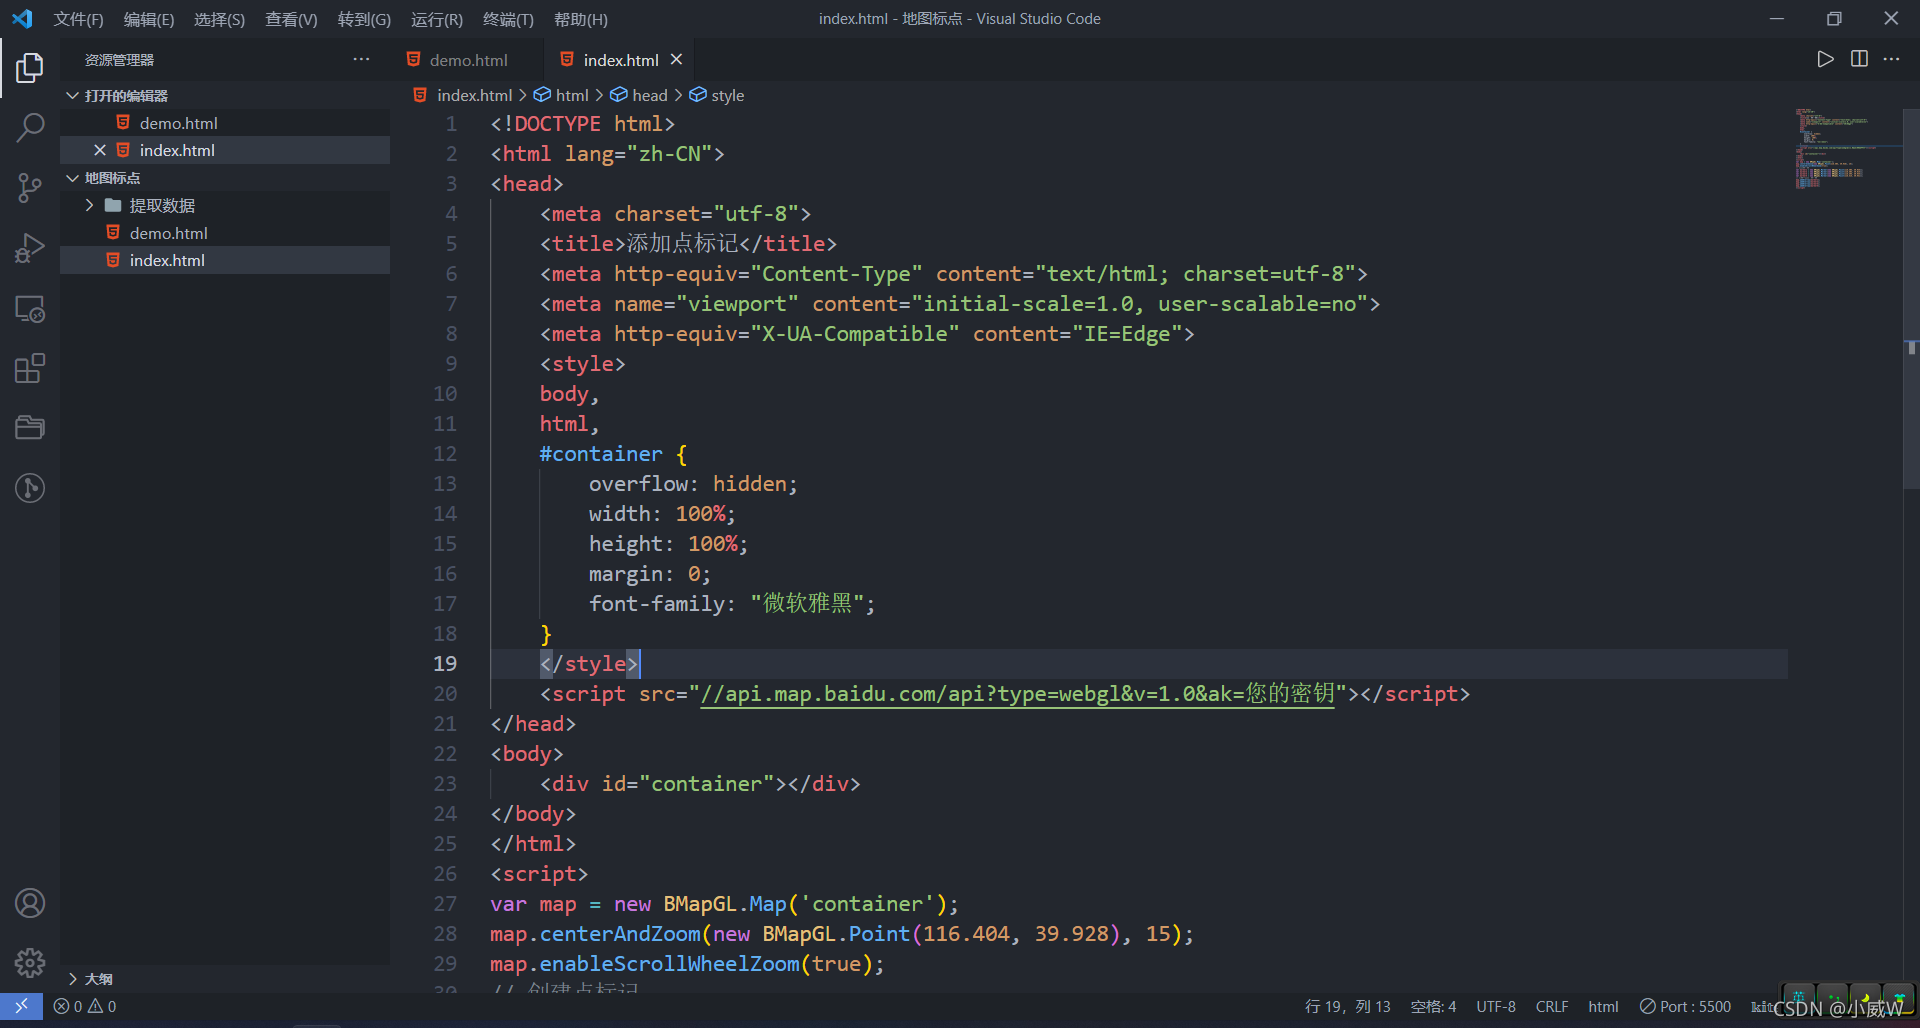Image resolution: width=1920 pixels, height=1028 pixels.
Task: Click the VS Code logo icon
Action: click(x=22, y=18)
